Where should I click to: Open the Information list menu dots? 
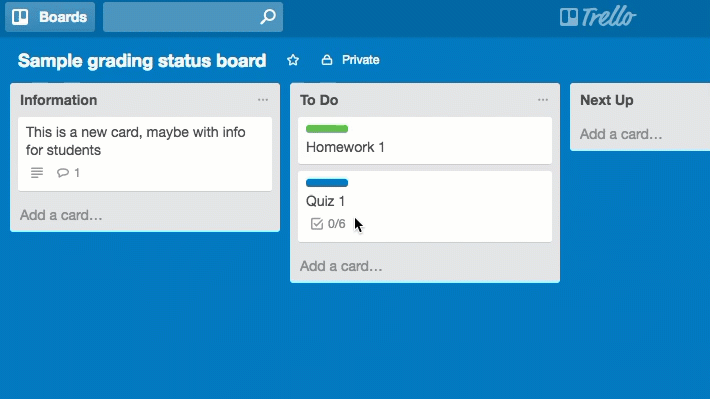263,100
